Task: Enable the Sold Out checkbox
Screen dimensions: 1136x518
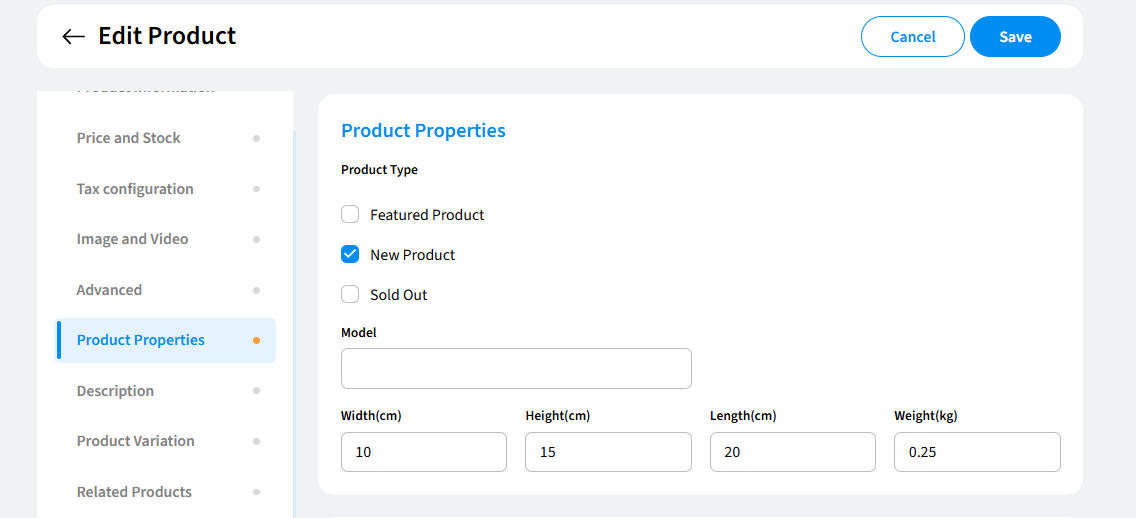Action: click(x=350, y=294)
